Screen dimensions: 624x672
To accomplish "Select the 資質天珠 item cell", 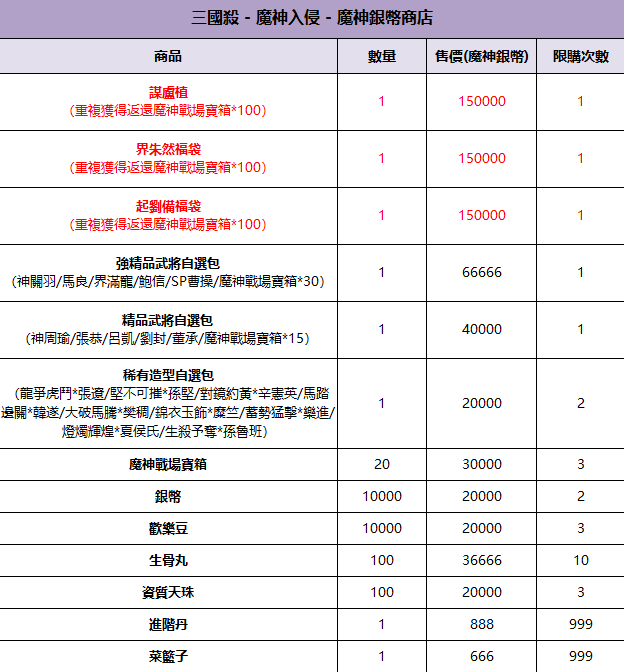I will coord(168,592).
